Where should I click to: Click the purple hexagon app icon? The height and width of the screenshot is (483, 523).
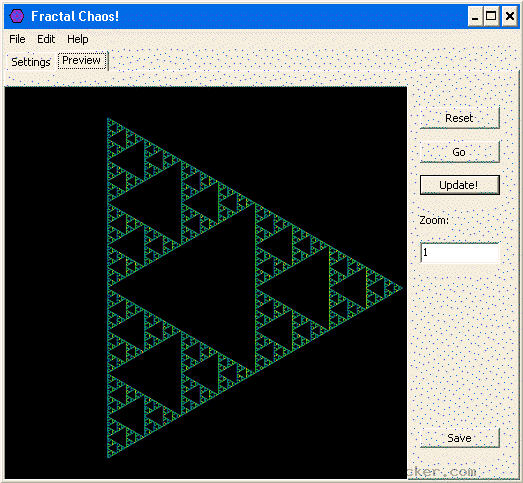[x=16, y=16]
